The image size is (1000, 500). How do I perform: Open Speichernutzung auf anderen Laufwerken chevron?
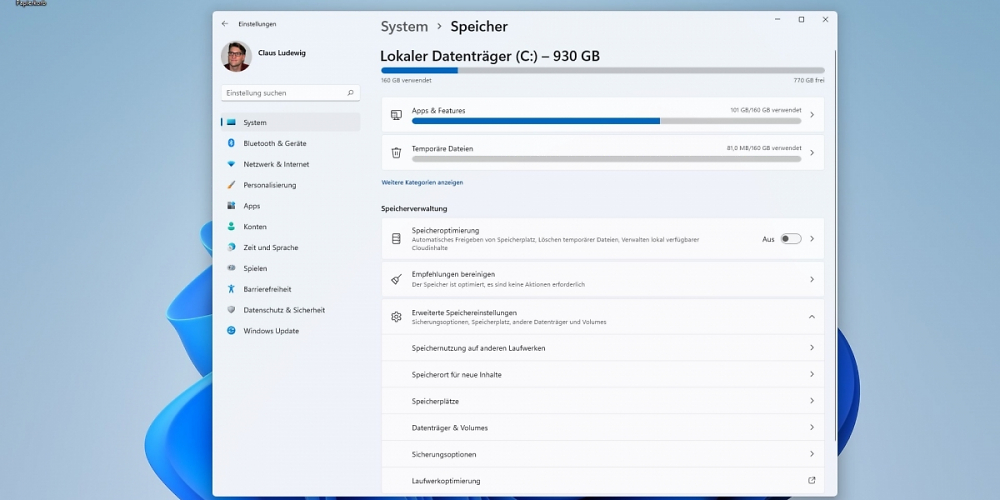(x=812, y=348)
